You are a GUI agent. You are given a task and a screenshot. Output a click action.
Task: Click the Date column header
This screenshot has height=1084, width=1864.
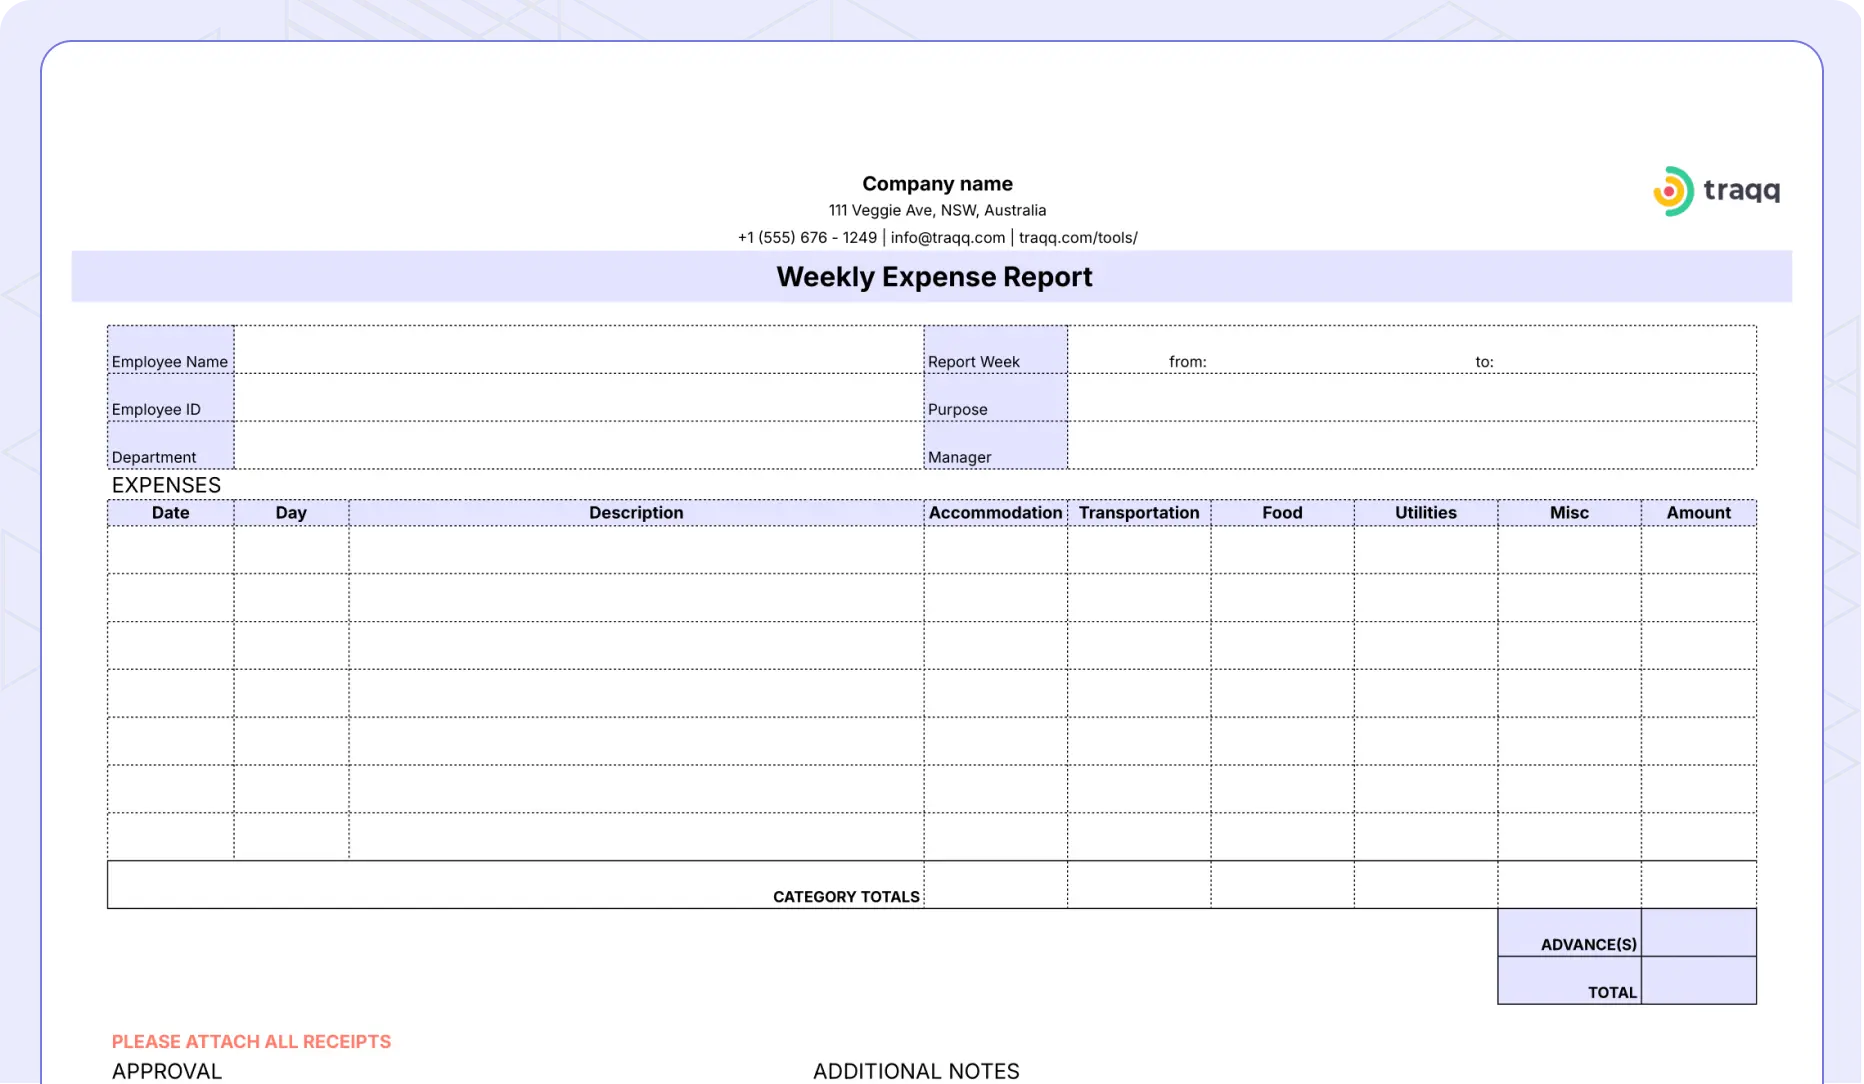(171, 513)
